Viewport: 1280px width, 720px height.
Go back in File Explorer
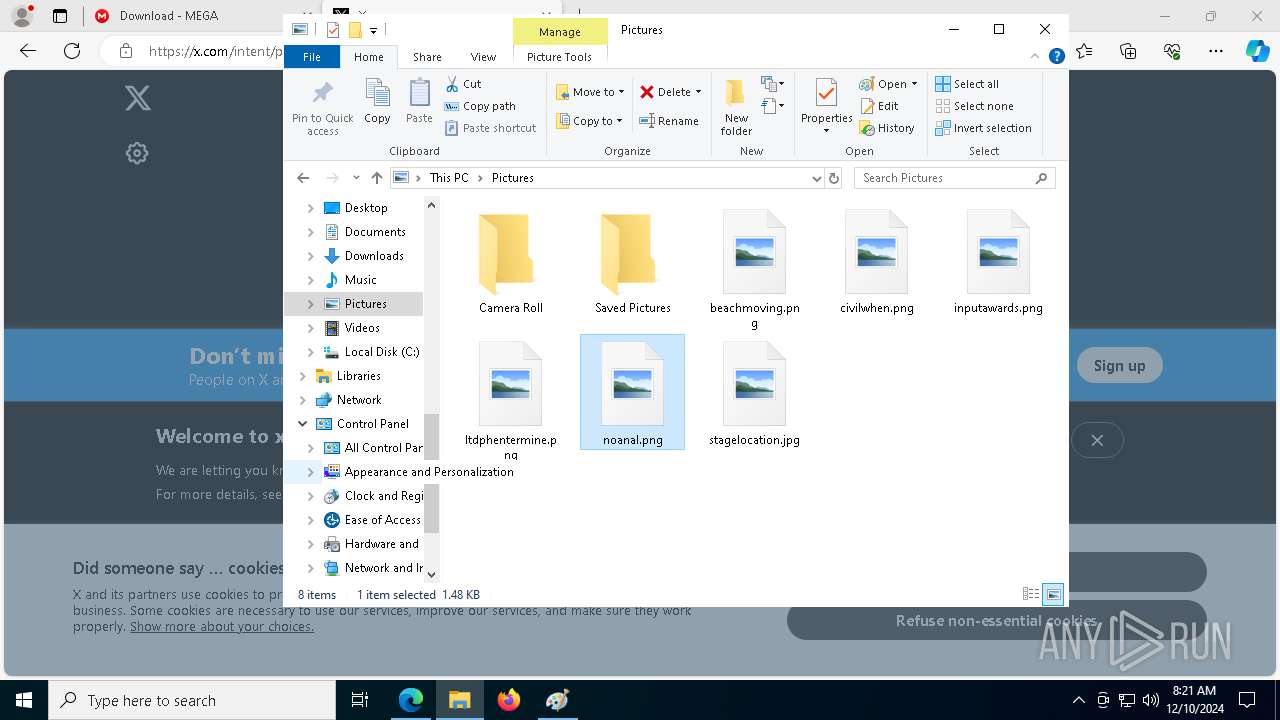pos(303,178)
